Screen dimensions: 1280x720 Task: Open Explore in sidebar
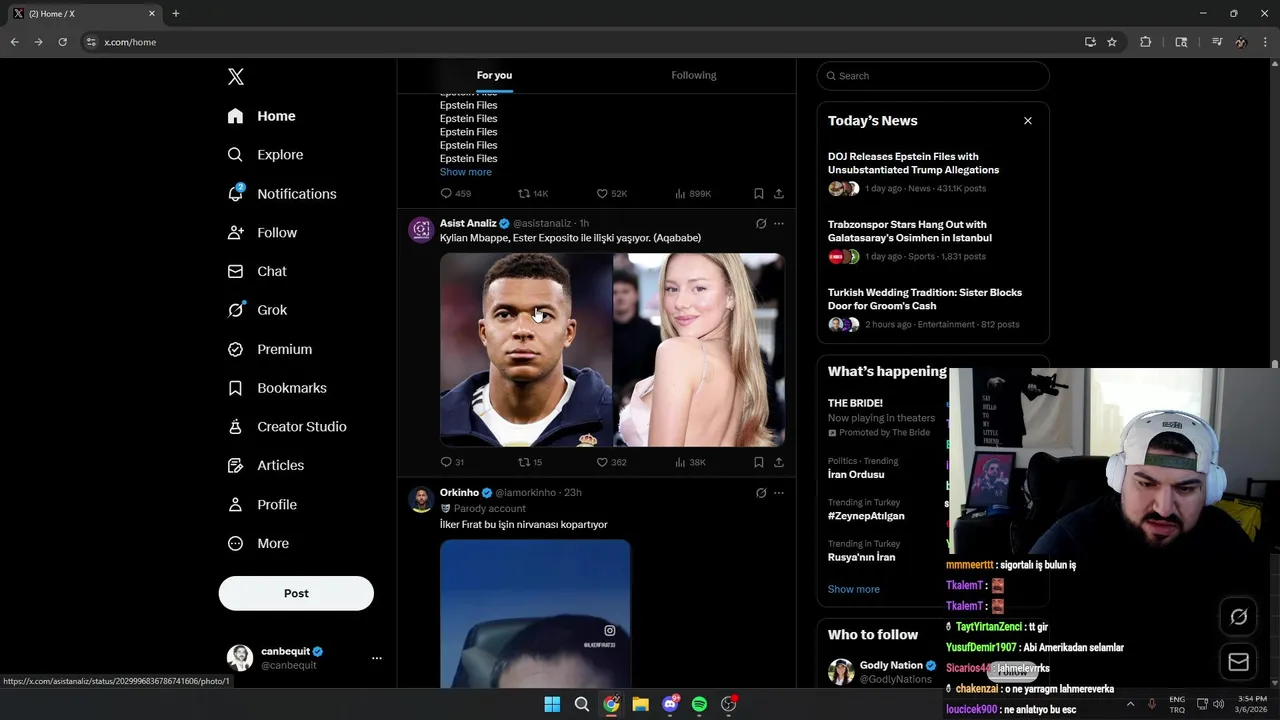click(x=265, y=155)
